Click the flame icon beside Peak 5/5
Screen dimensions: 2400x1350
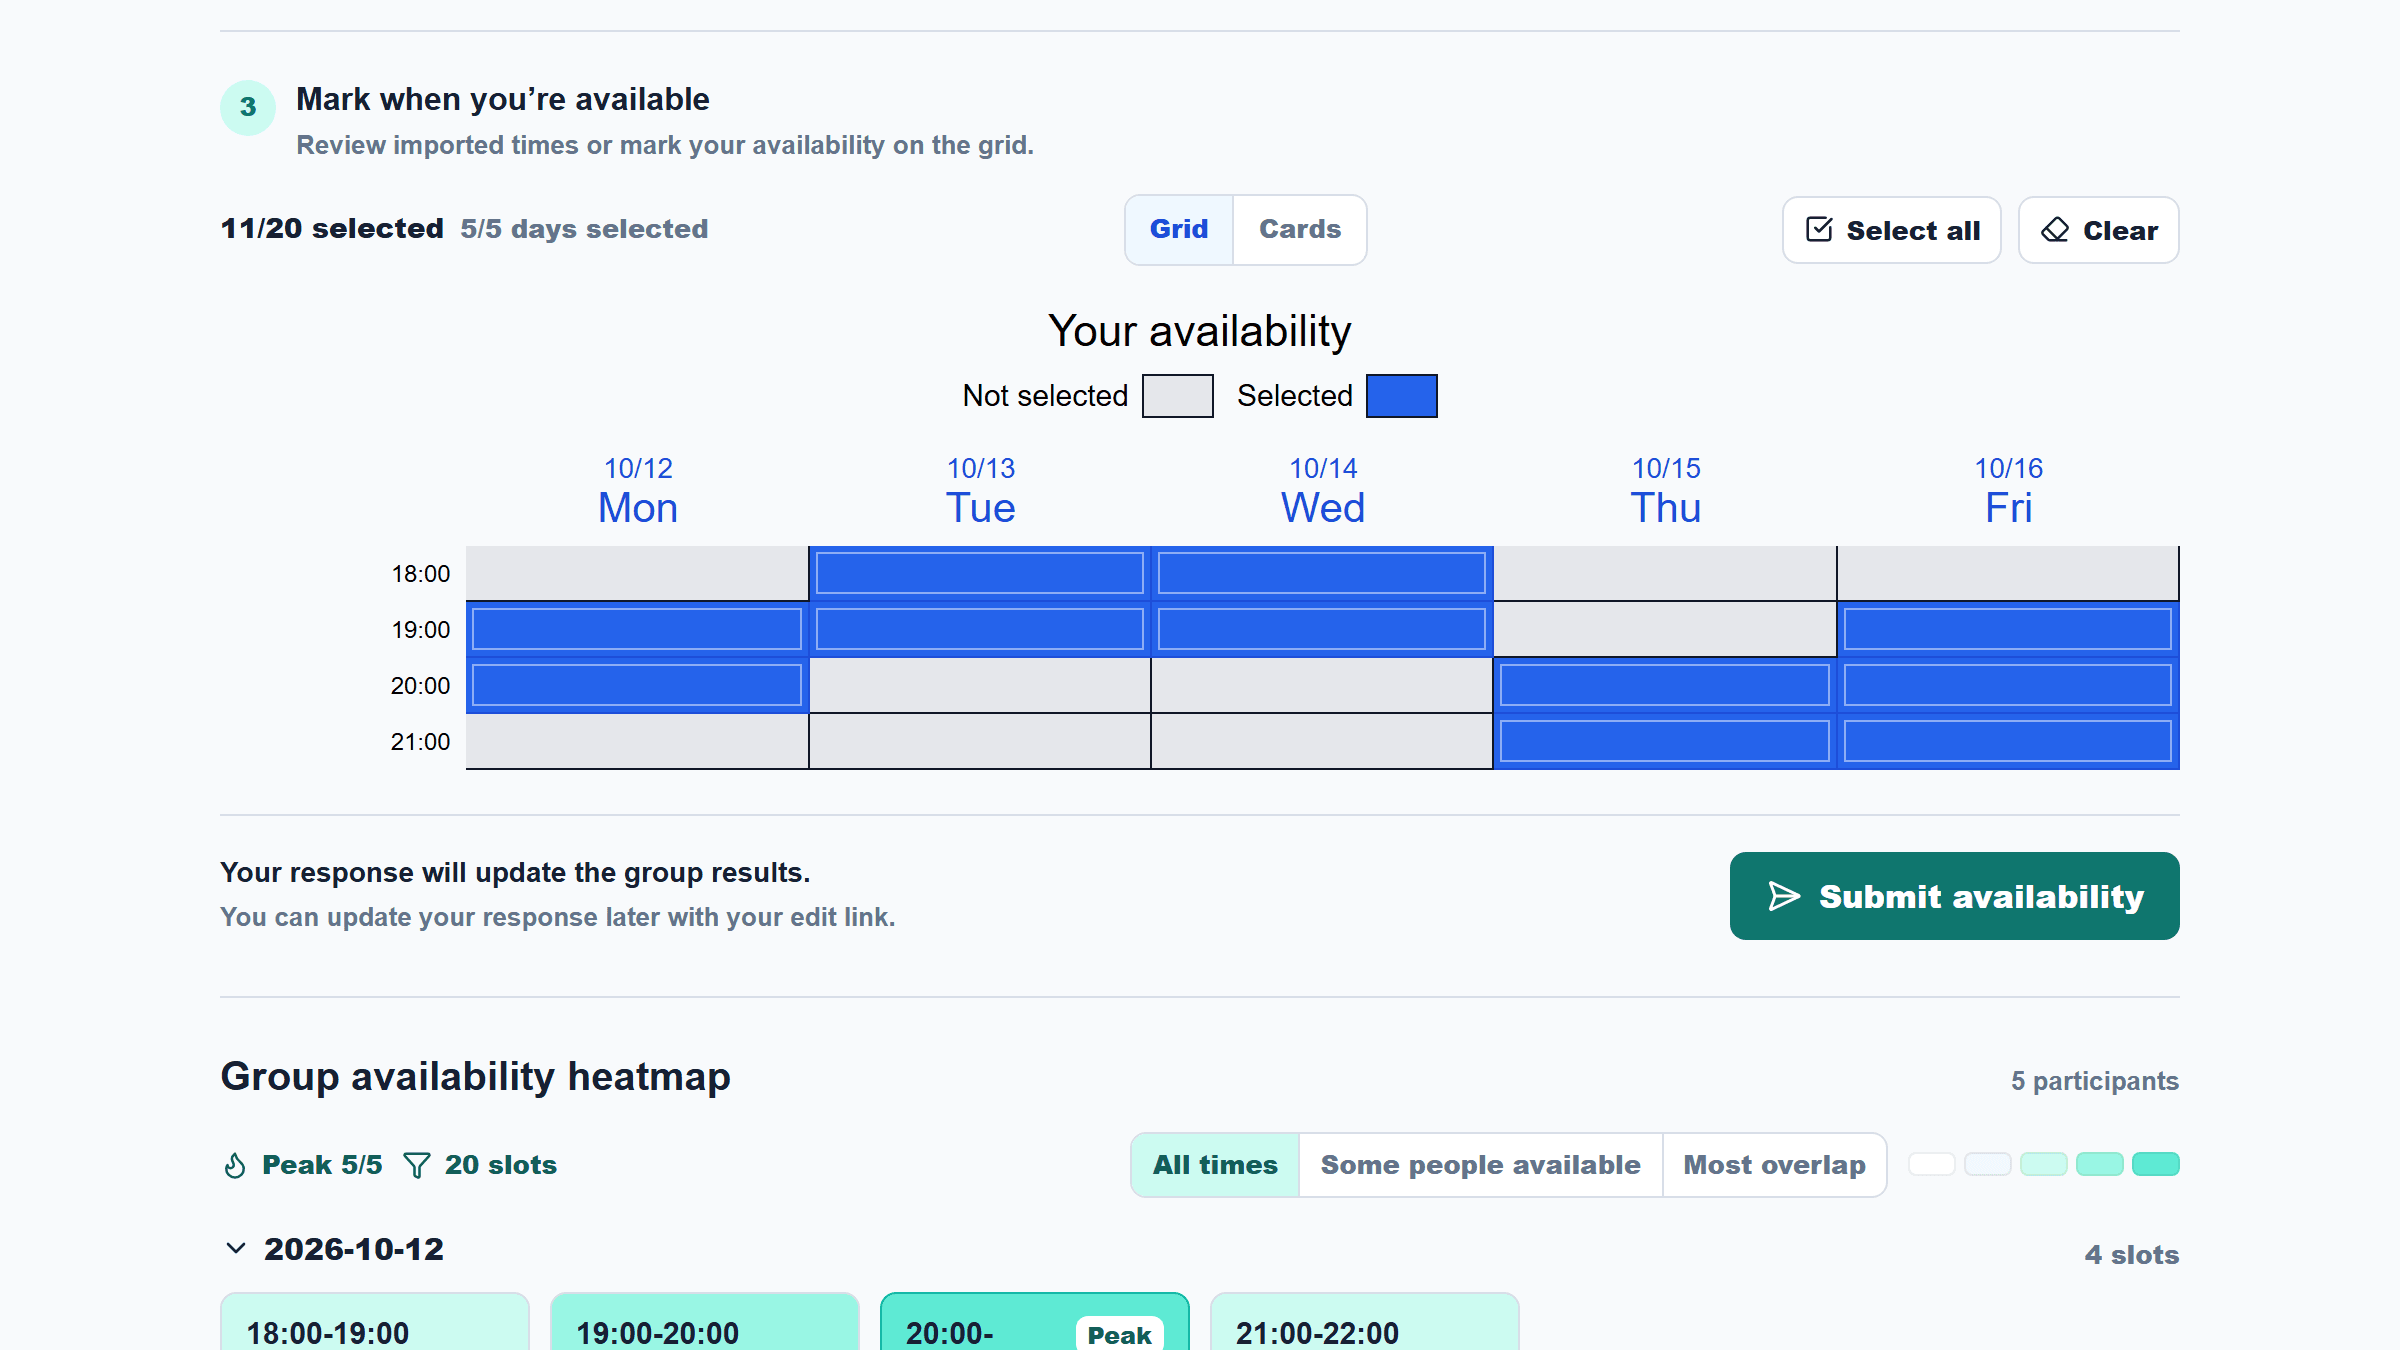(235, 1165)
